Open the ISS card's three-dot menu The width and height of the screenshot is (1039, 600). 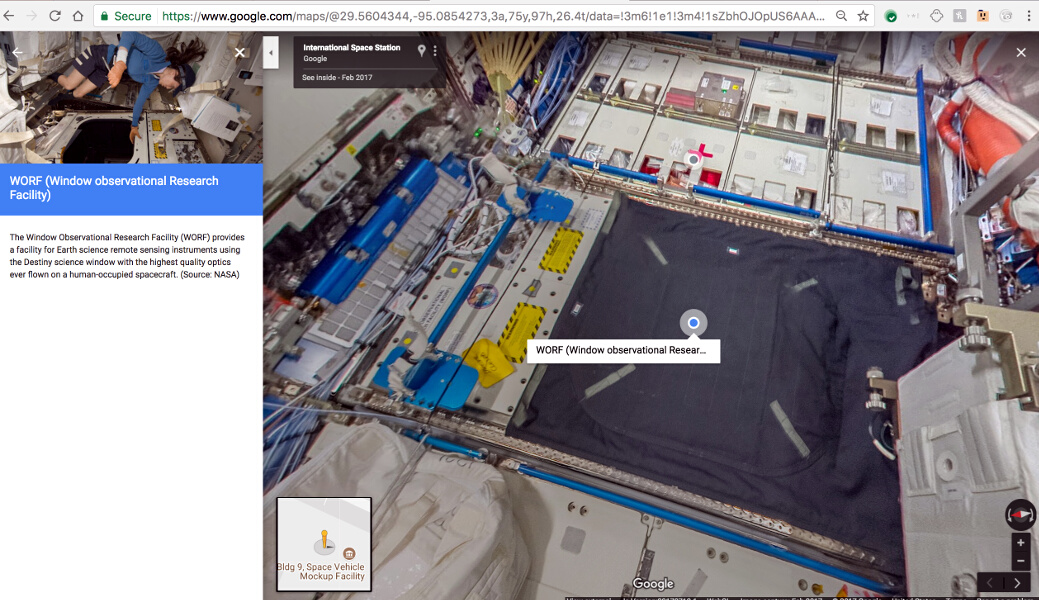[x=435, y=51]
